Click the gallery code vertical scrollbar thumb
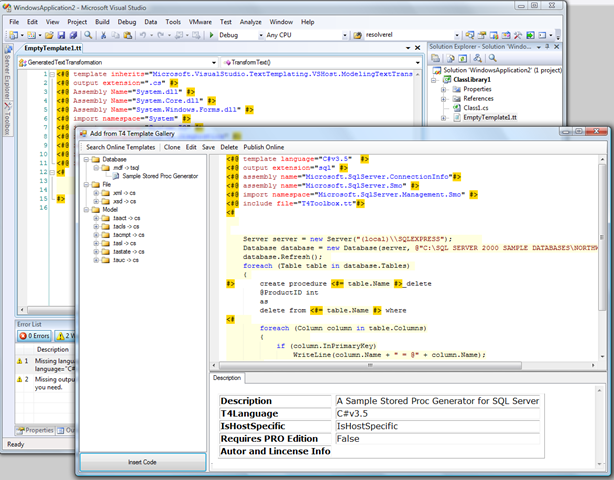Viewport: 614px width, 480px height. (602, 237)
